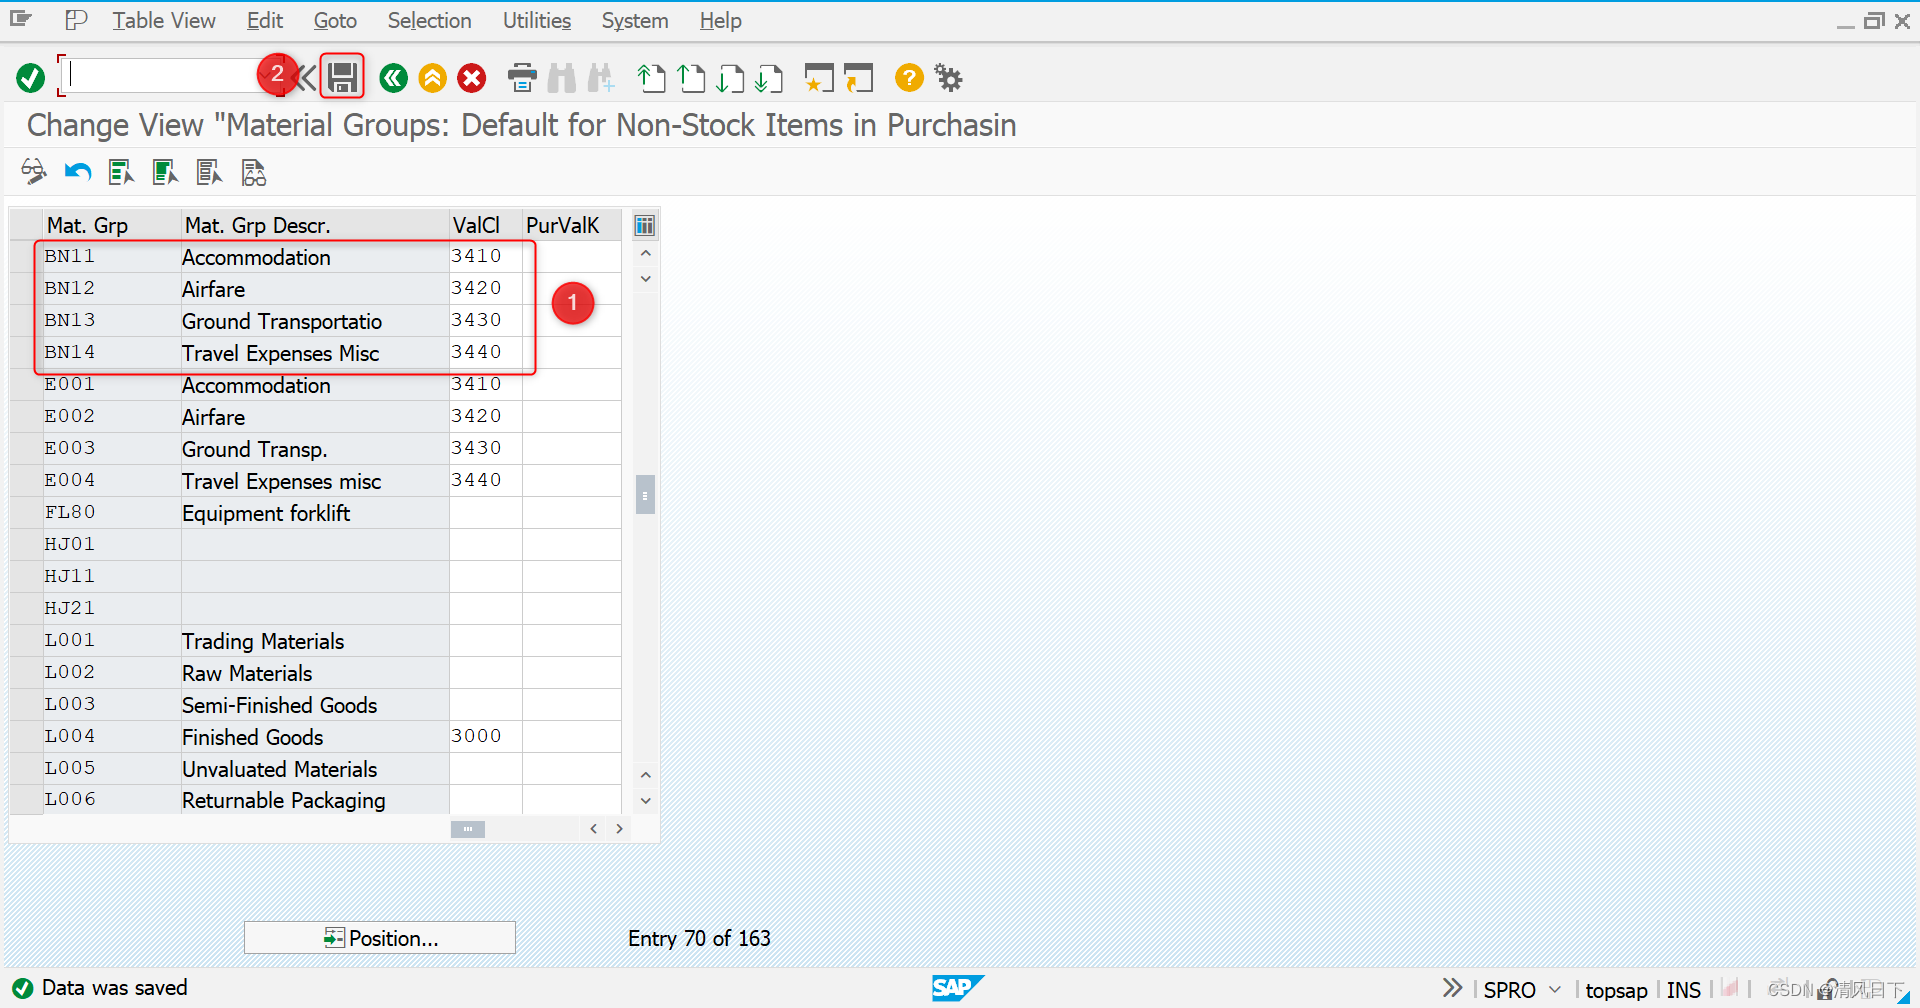The image size is (1920, 1008).
Task: Open Customize Local Layout gear icon
Action: 948,77
